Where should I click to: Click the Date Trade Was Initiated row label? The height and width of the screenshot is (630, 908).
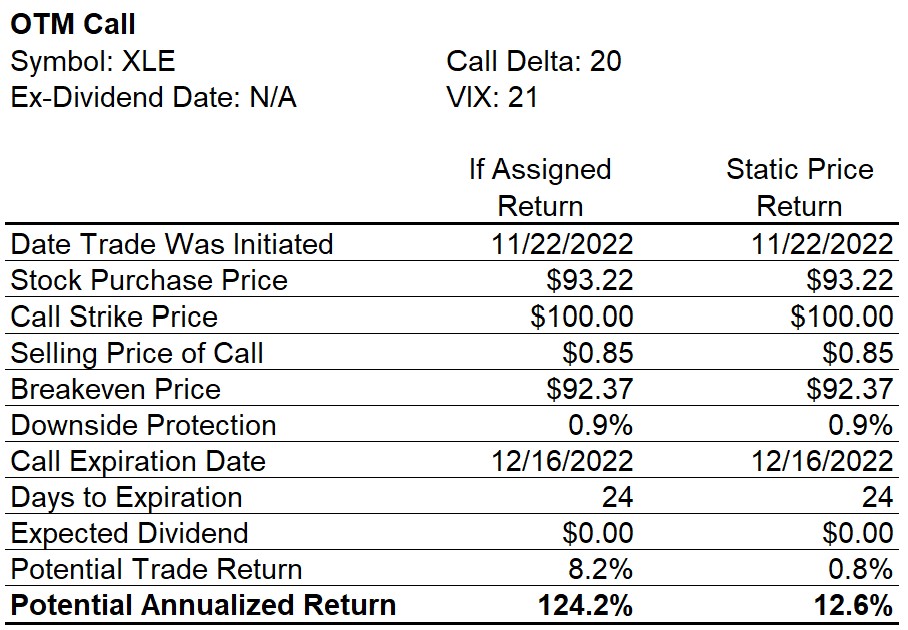click(x=172, y=244)
